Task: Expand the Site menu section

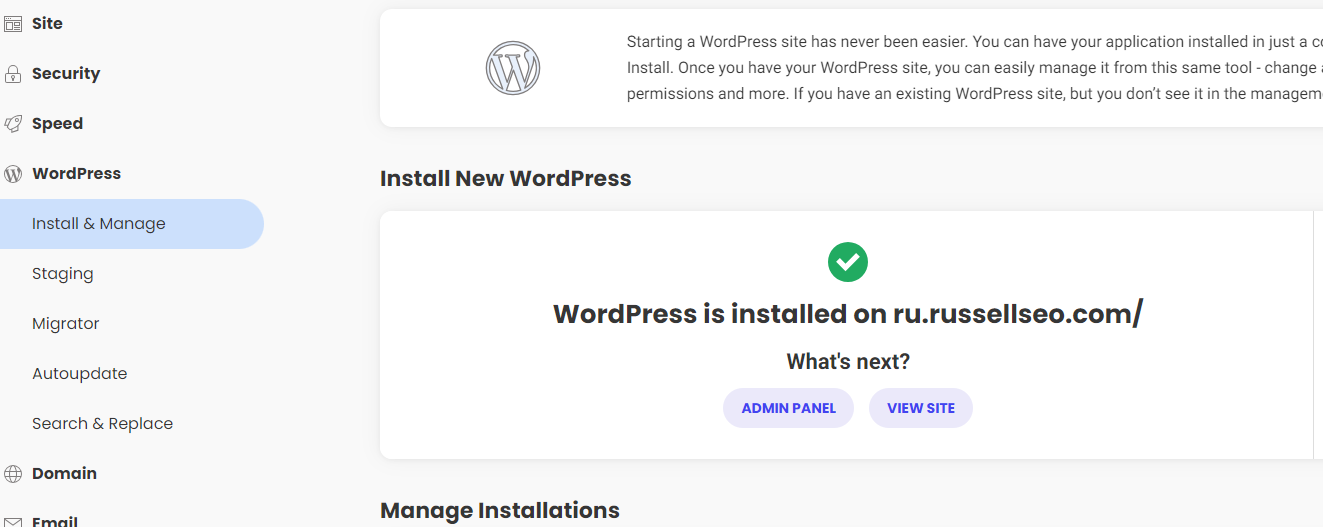Action: pyautogui.click(x=47, y=24)
